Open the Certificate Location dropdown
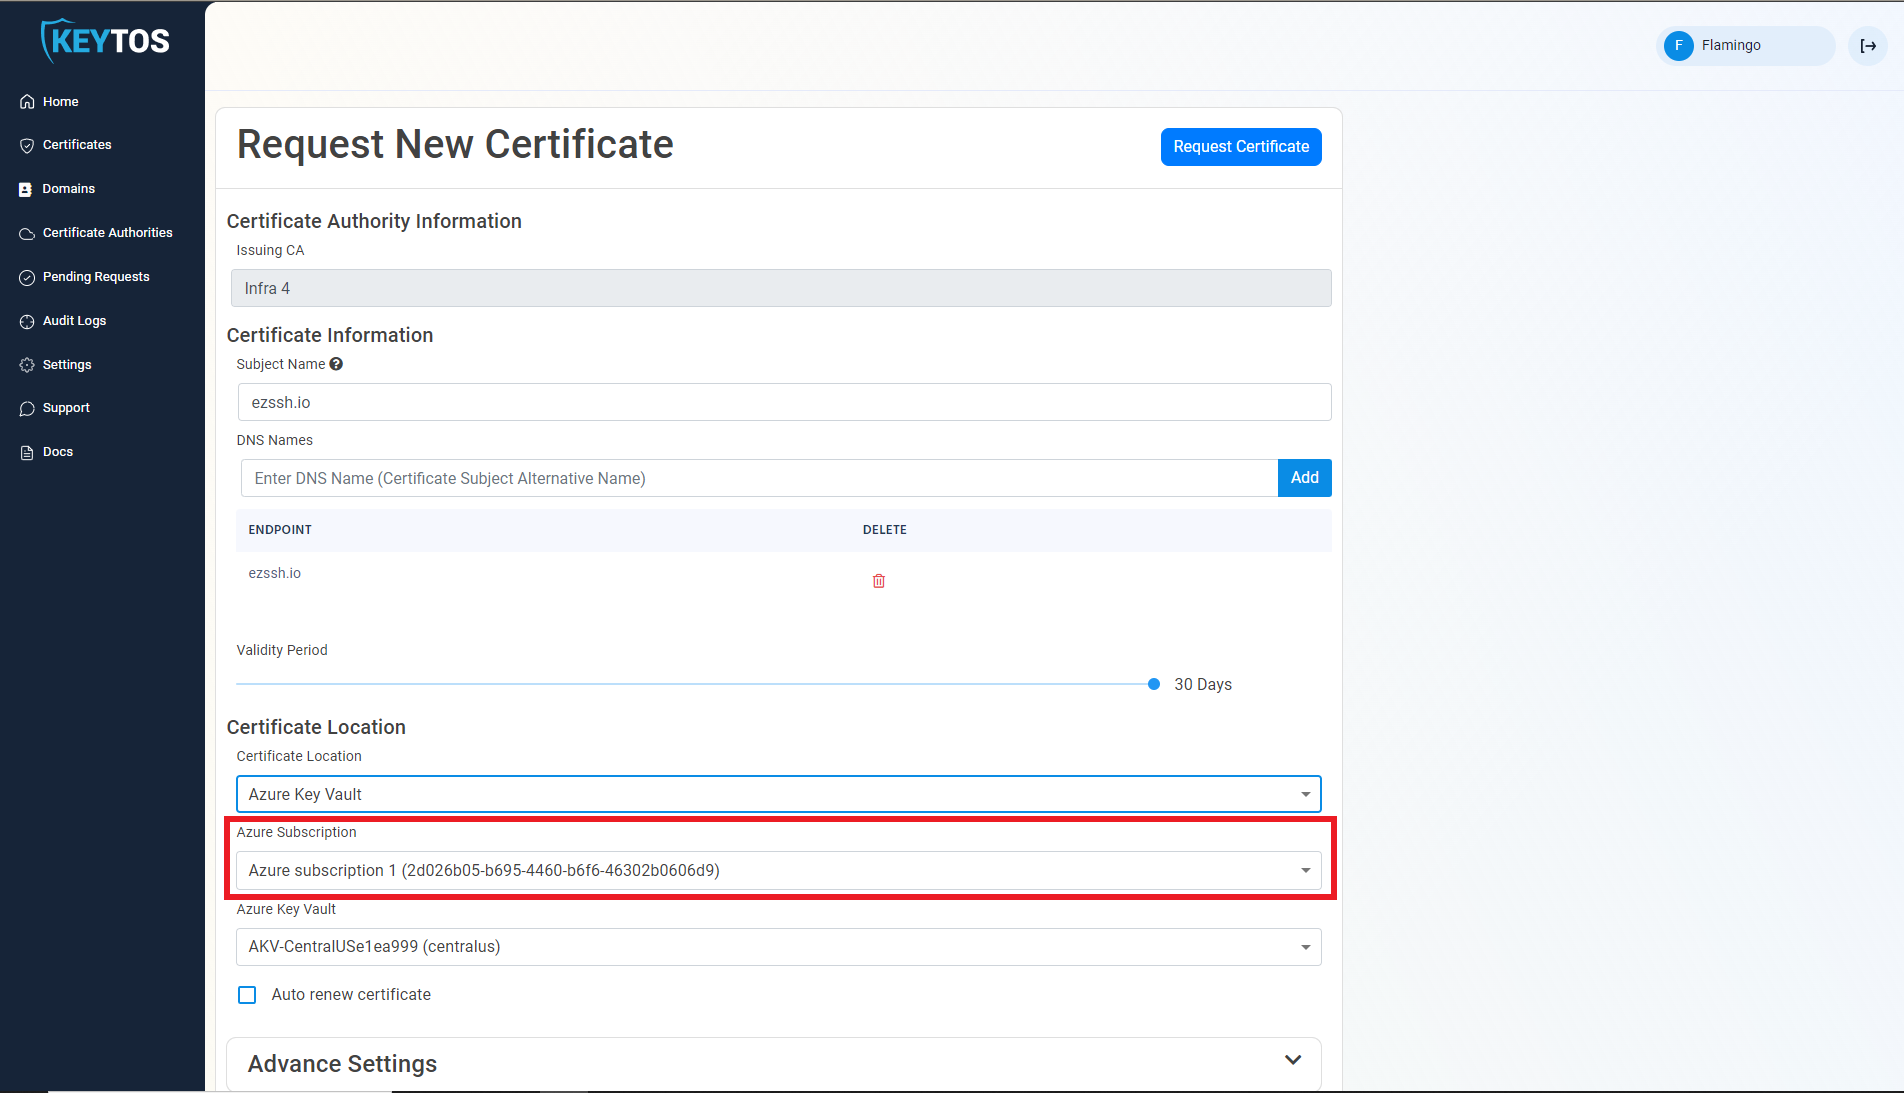 pyautogui.click(x=779, y=794)
